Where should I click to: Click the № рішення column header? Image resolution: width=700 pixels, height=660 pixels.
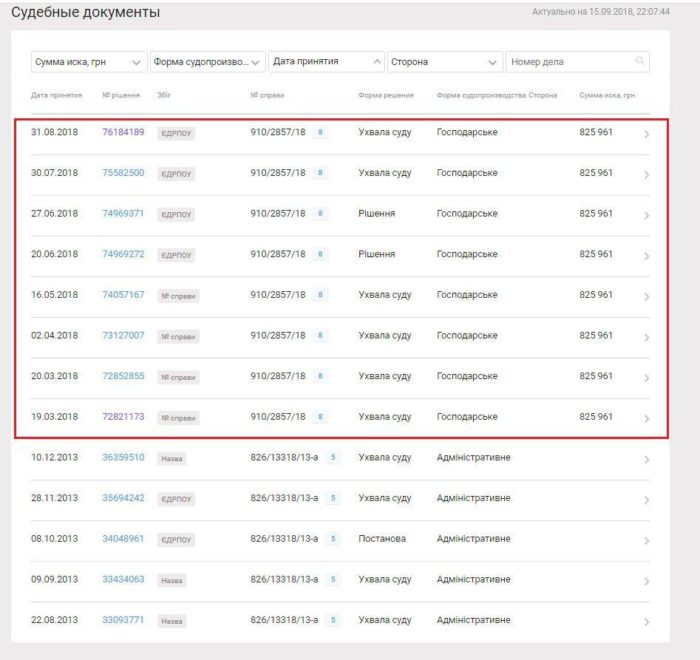click(x=120, y=95)
